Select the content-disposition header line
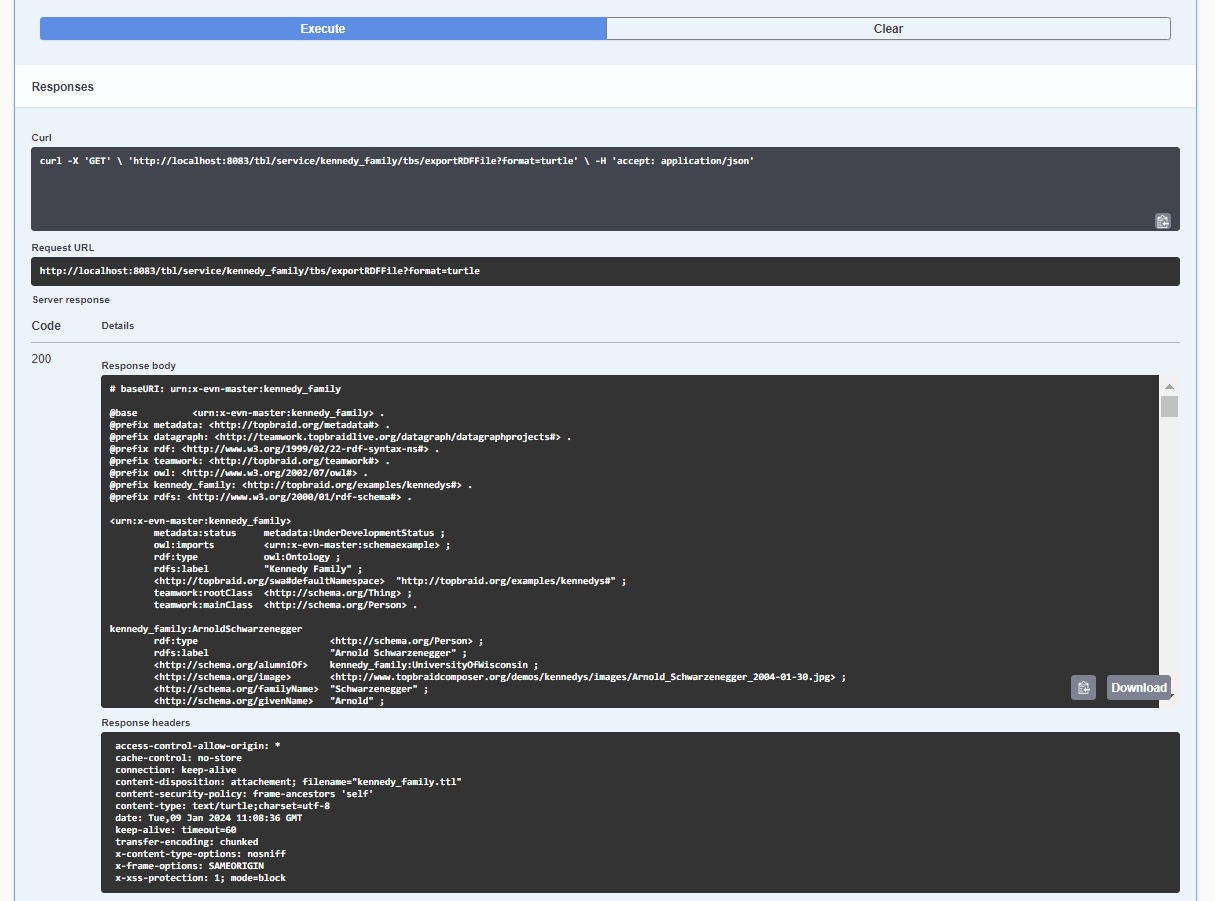The height and width of the screenshot is (901, 1215). (287, 781)
